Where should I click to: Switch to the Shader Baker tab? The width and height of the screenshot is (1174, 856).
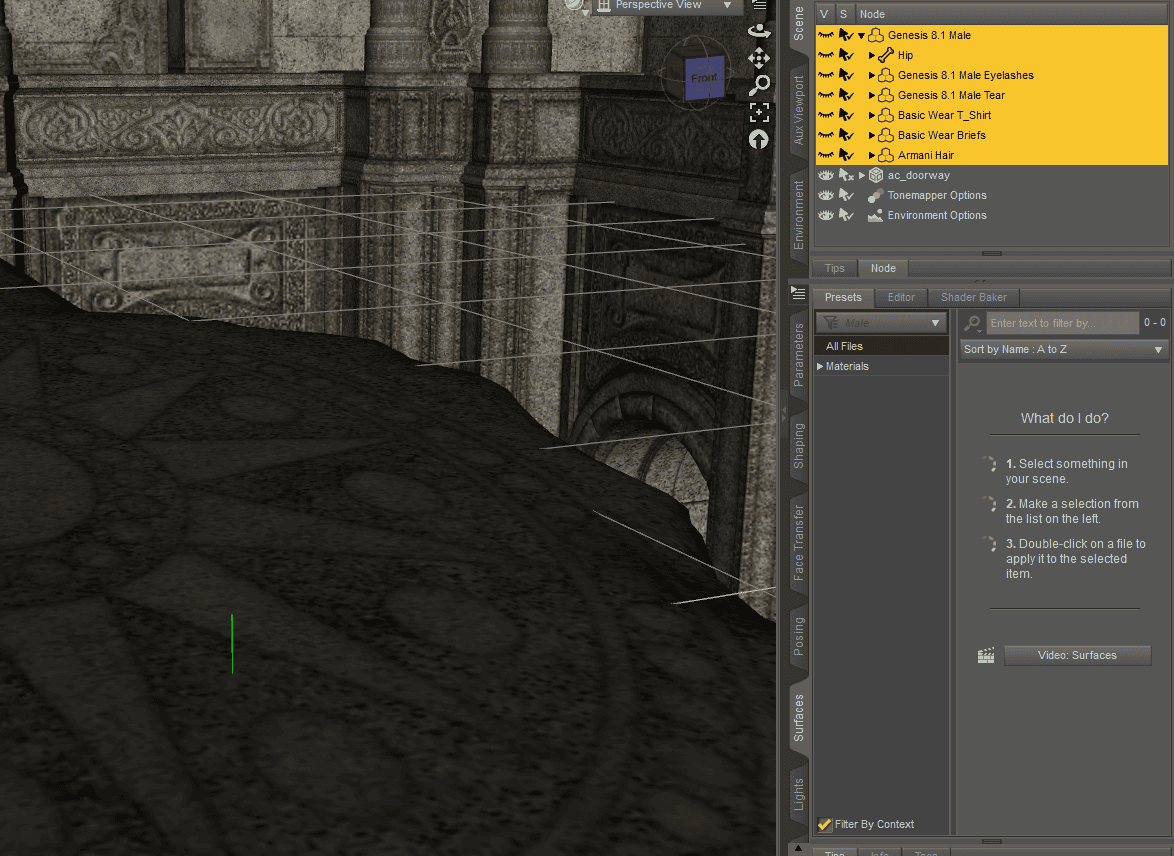coord(972,297)
